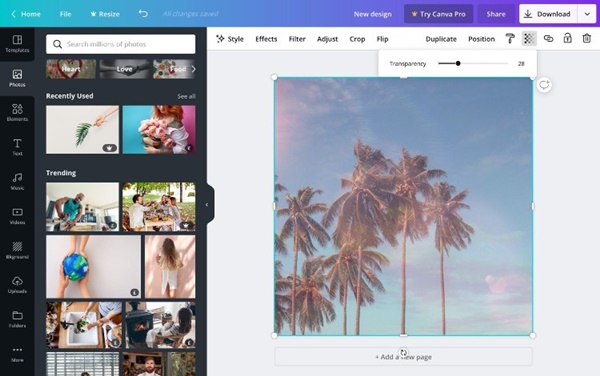Click the bottom-right resize handle of the image
This screenshot has height=376, width=600.
532,335
